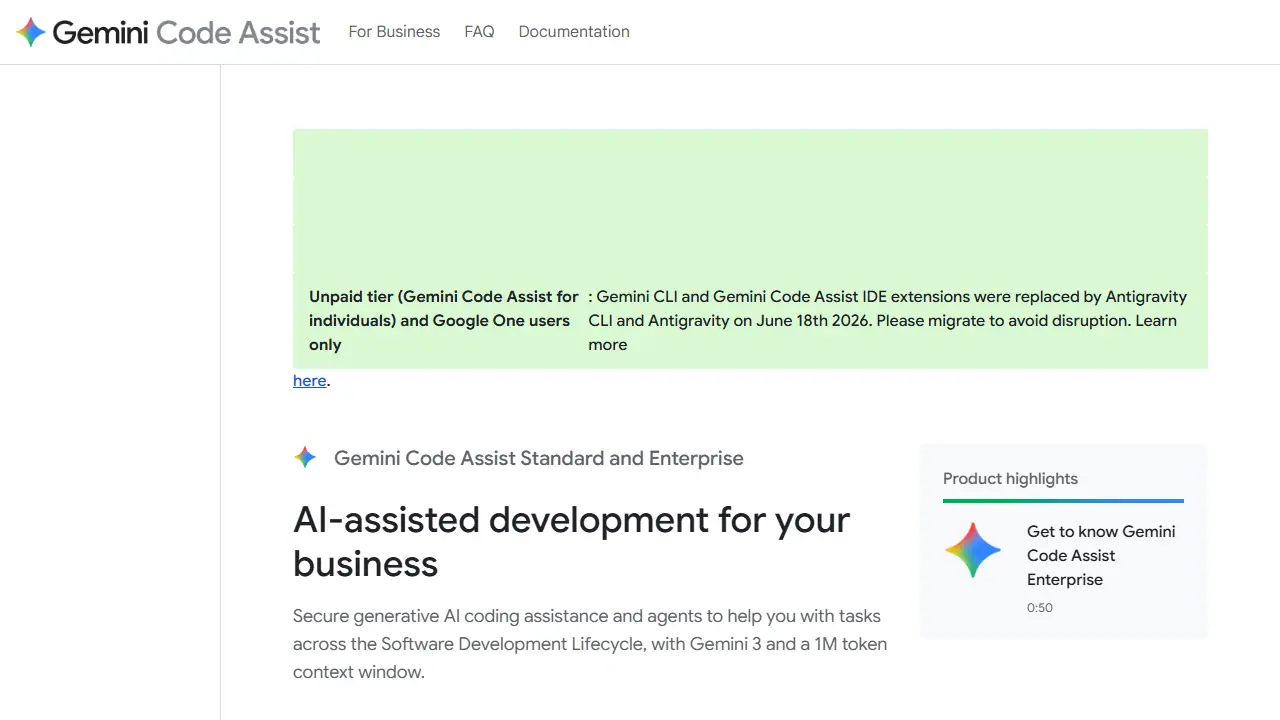The image size is (1280, 720).
Task: Click 'Gemini Code Assist Standard and Enterprise' text
Action: (x=539, y=459)
